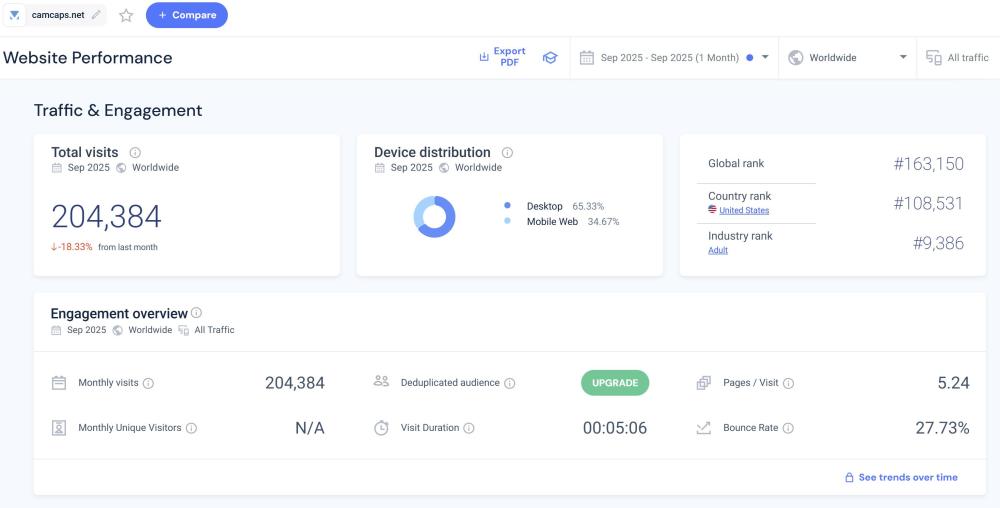Viewport: 1000px width, 508px height.
Task: Click the pencil edit icon beside camcaps.net
Action: (x=96, y=15)
